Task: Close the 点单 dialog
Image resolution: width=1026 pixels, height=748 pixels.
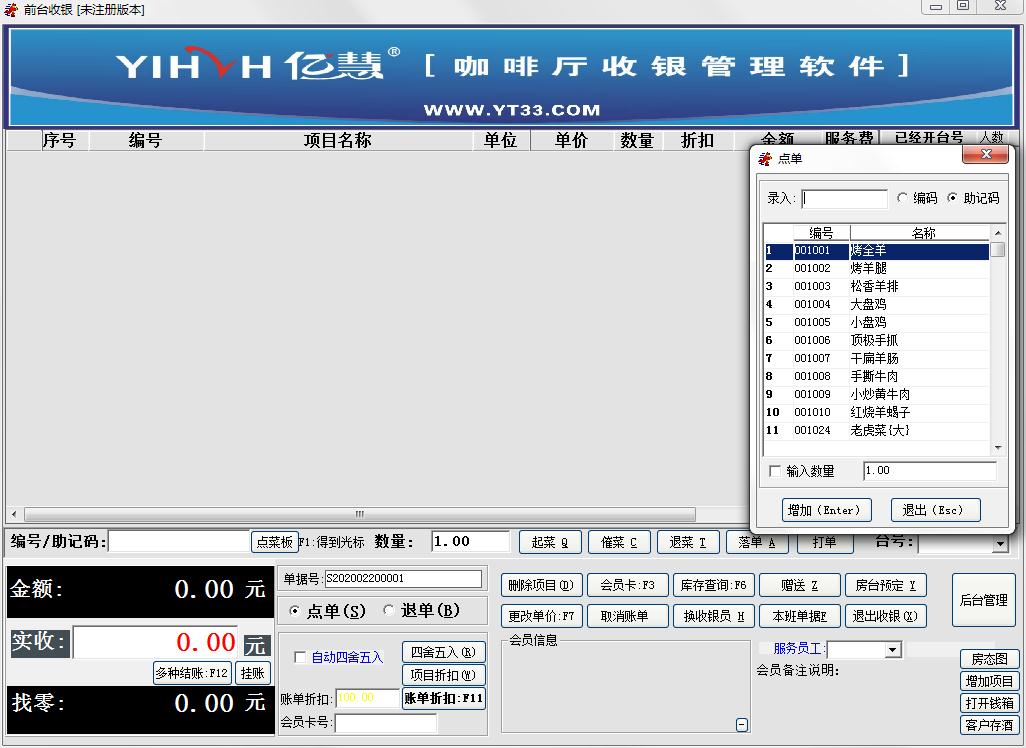Action: (x=985, y=154)
